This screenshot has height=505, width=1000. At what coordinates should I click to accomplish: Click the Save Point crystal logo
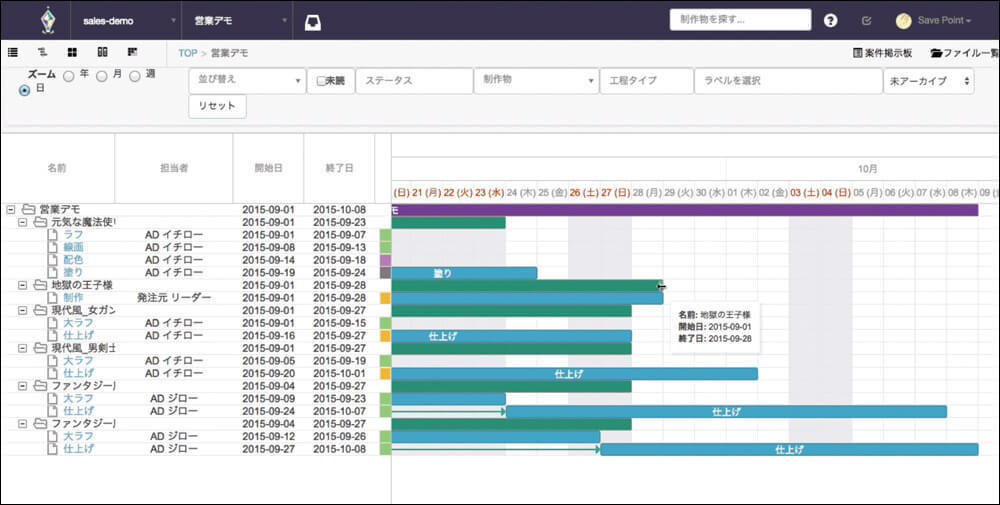(47, 20)
